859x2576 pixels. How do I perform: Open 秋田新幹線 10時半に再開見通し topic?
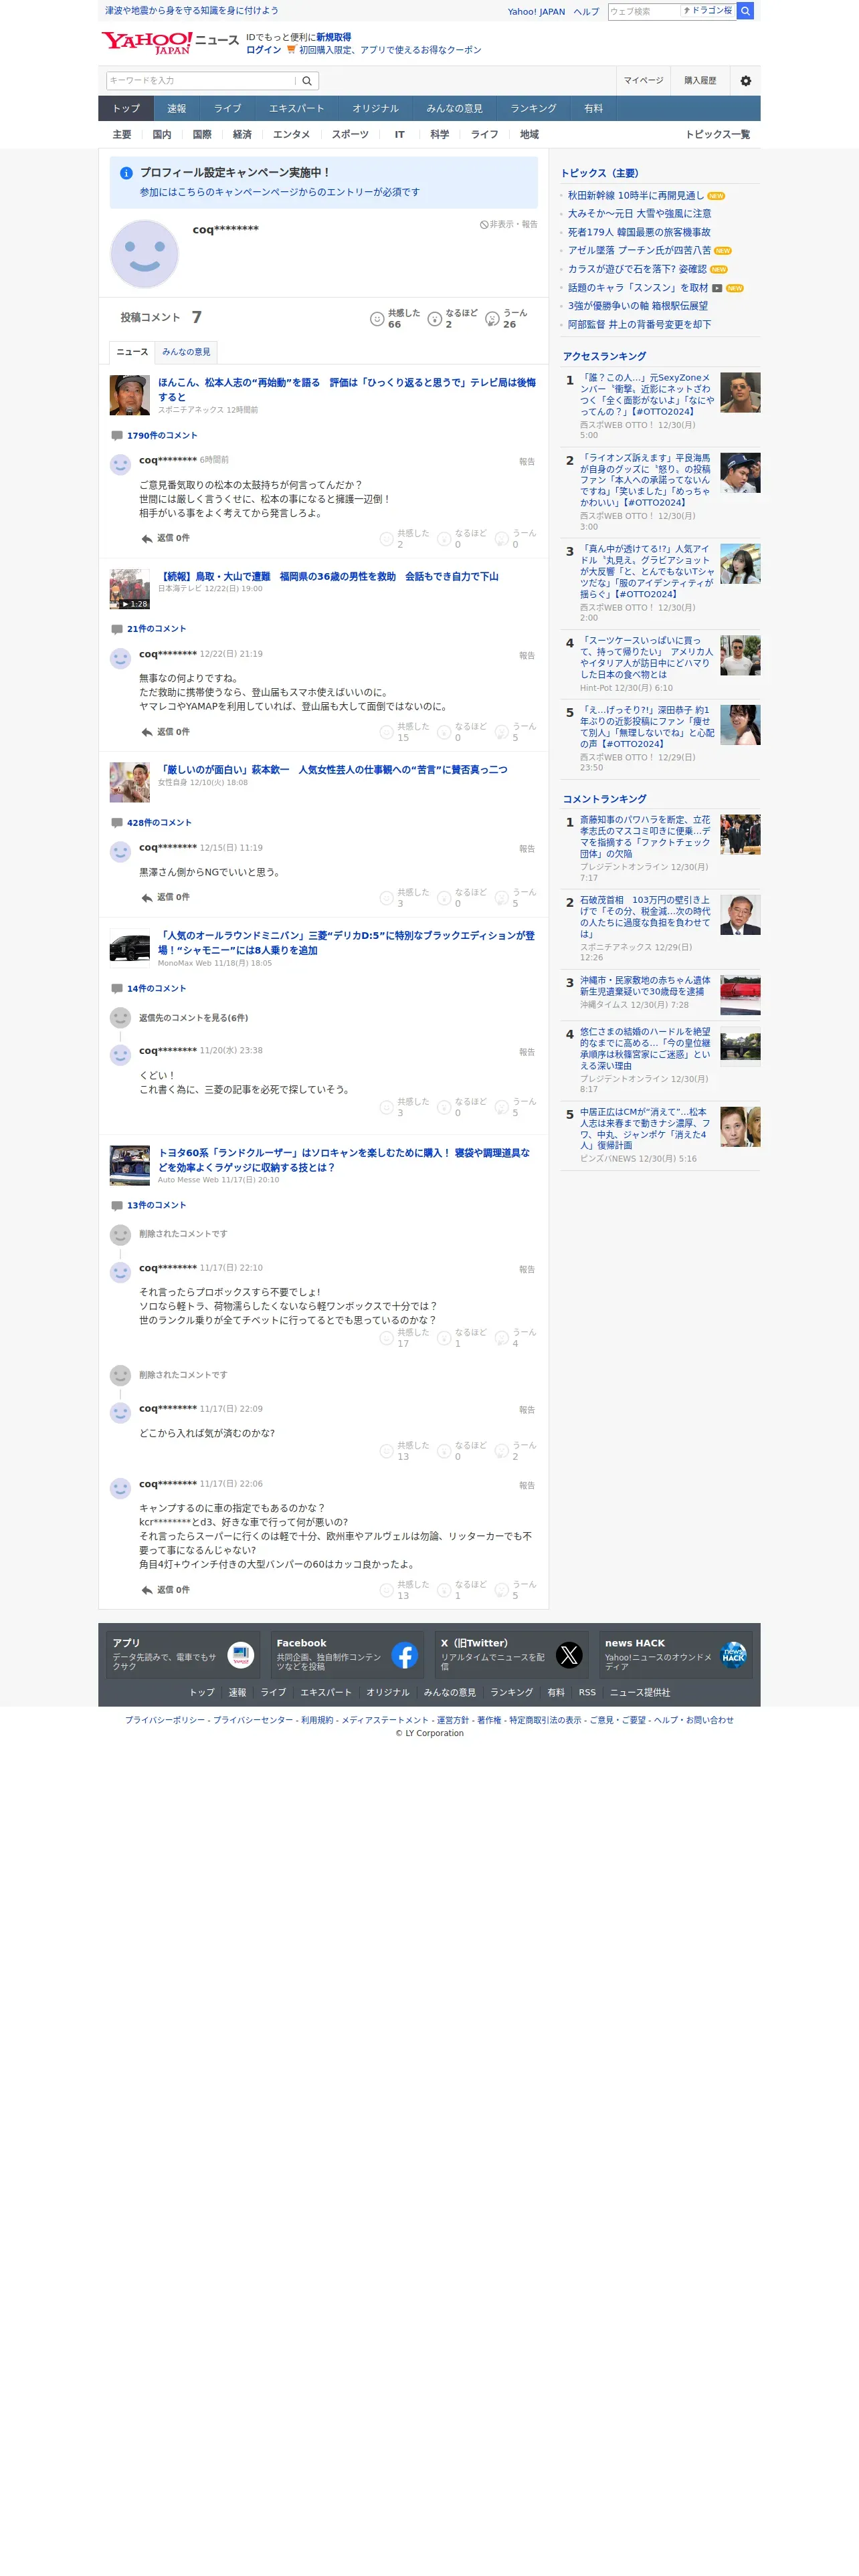tap(636, 196)
